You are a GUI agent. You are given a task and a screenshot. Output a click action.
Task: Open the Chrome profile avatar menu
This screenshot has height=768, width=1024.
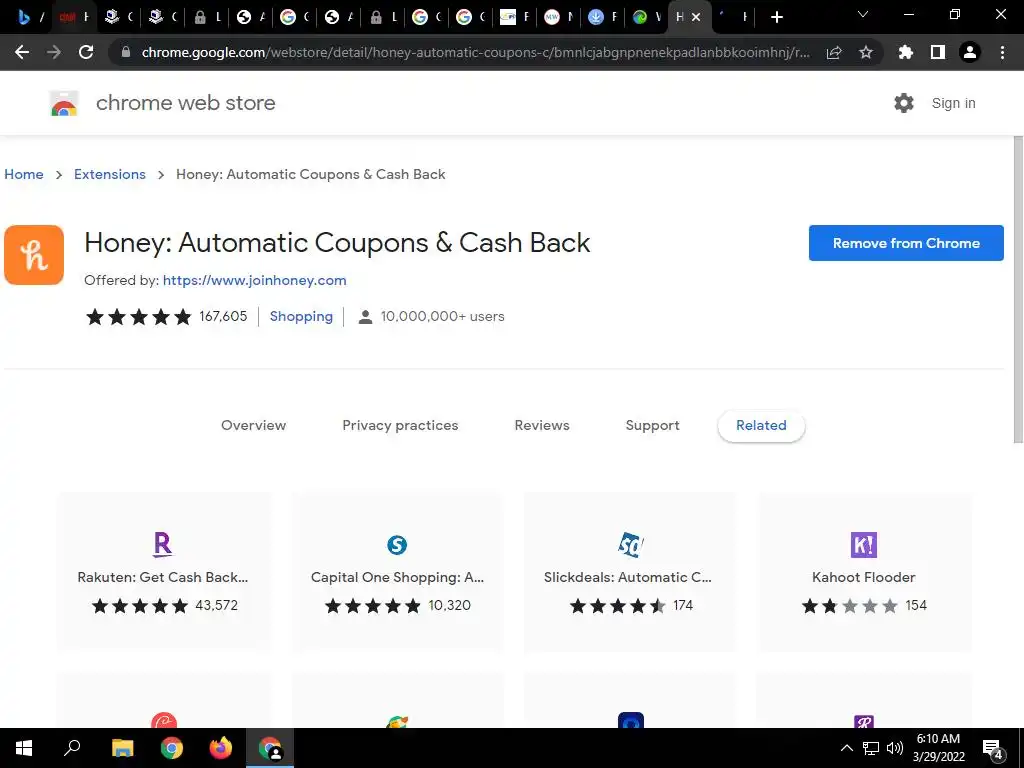(x=970, y=52)
